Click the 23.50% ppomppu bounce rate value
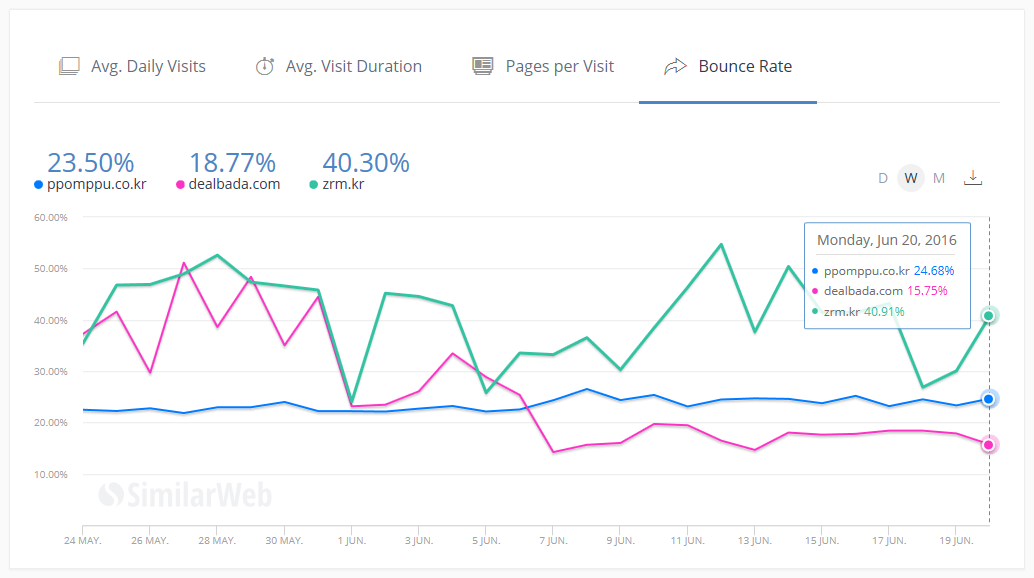This screenshot has width=1034, height=578. (90, 162)
